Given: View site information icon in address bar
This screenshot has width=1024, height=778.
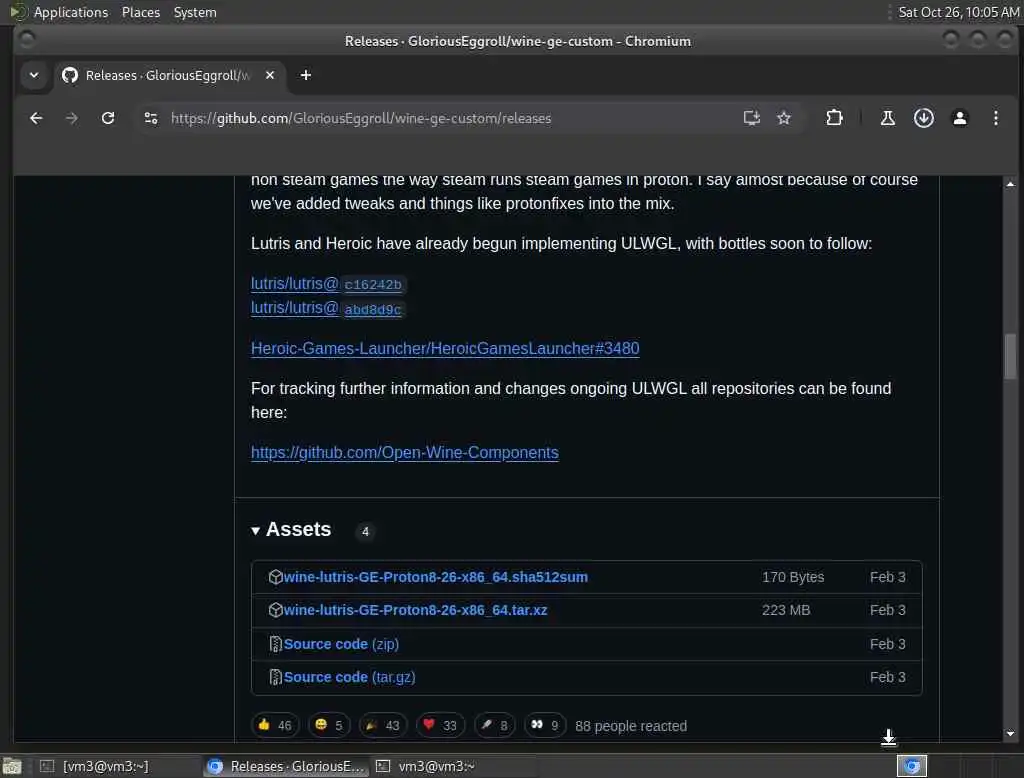Looking at the screenshot, I should coord(151,118).
